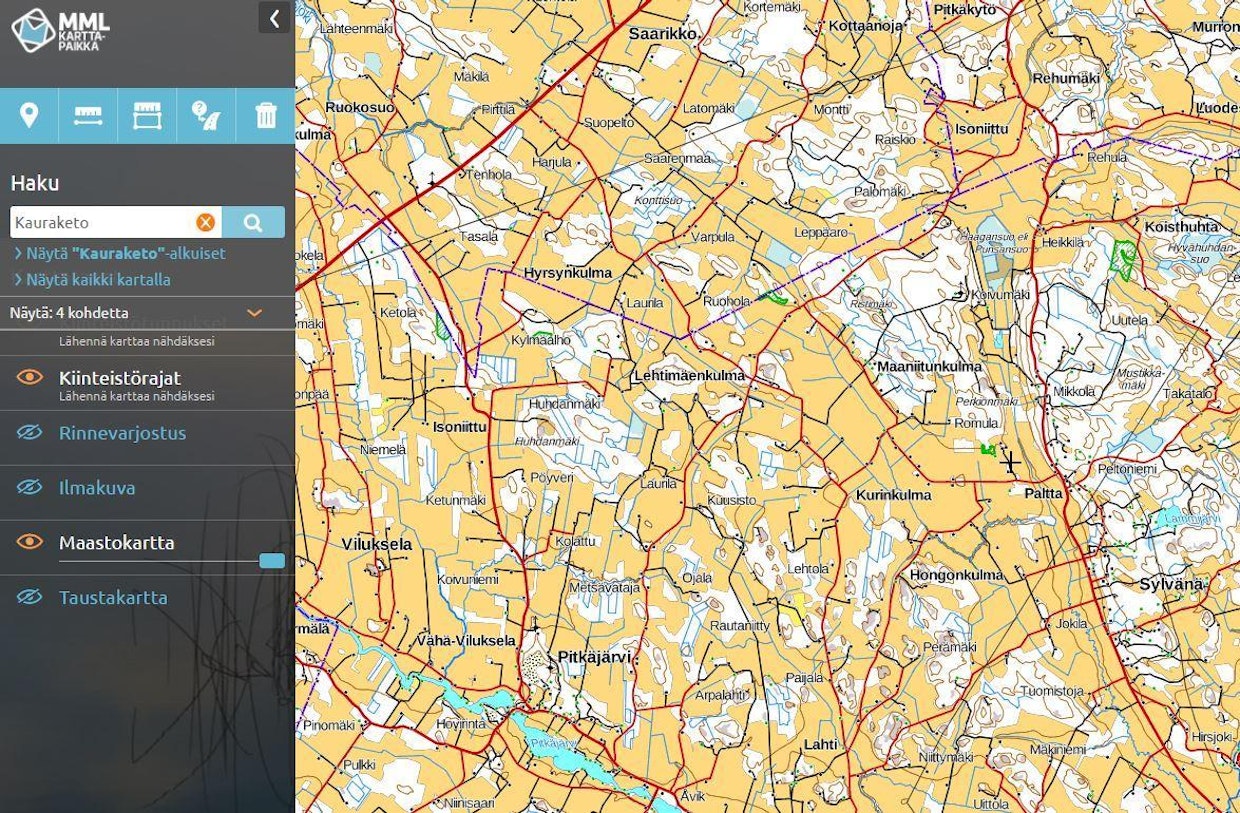The image size is (1240, 813).
Task: Expand the Näytä: 4 kohdetta list
Action: pyautogui.click(x=254, y=313)
